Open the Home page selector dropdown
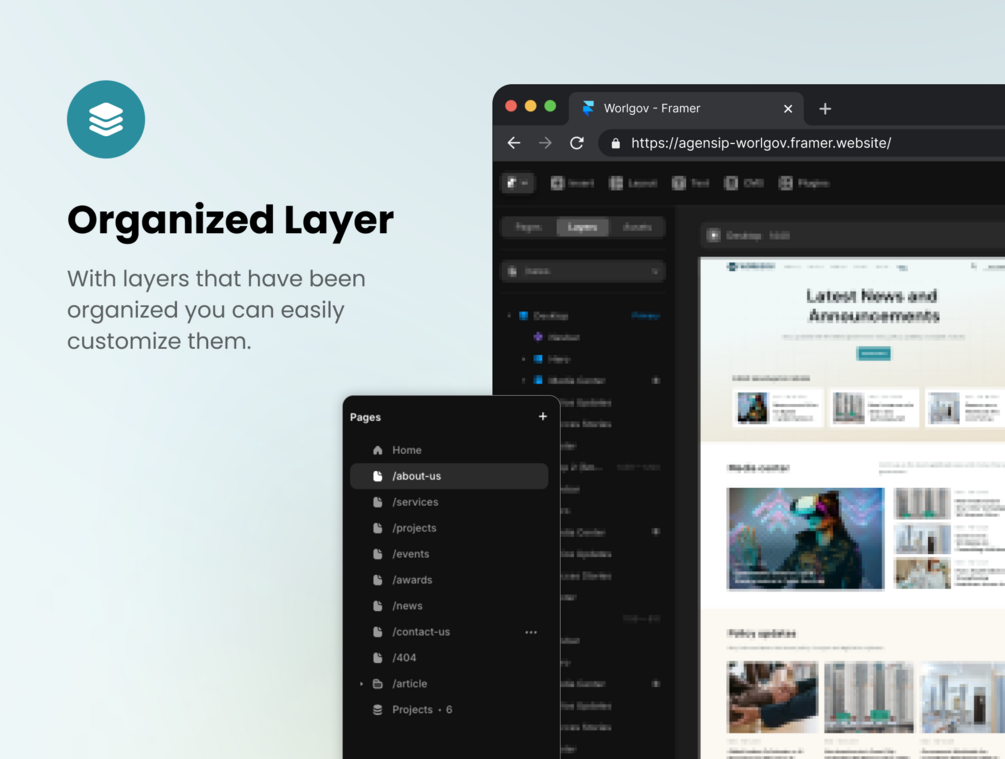 583,271
